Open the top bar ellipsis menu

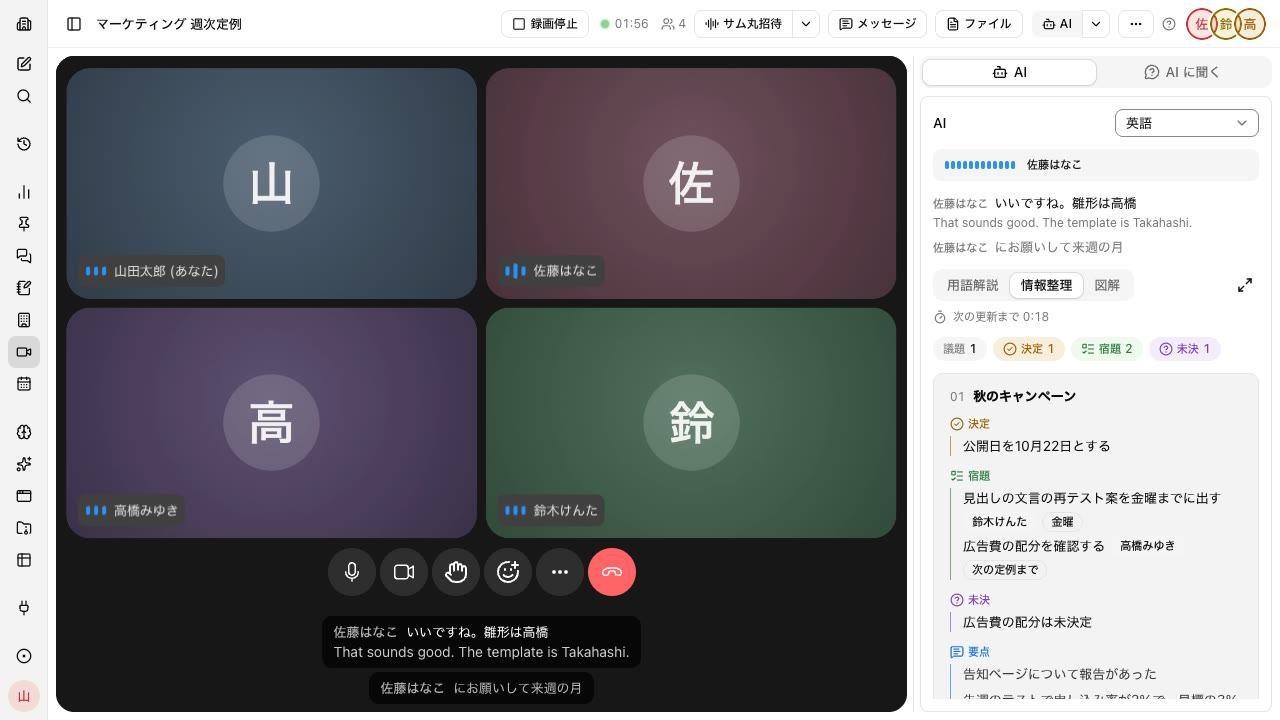(x=1135, y=24)
